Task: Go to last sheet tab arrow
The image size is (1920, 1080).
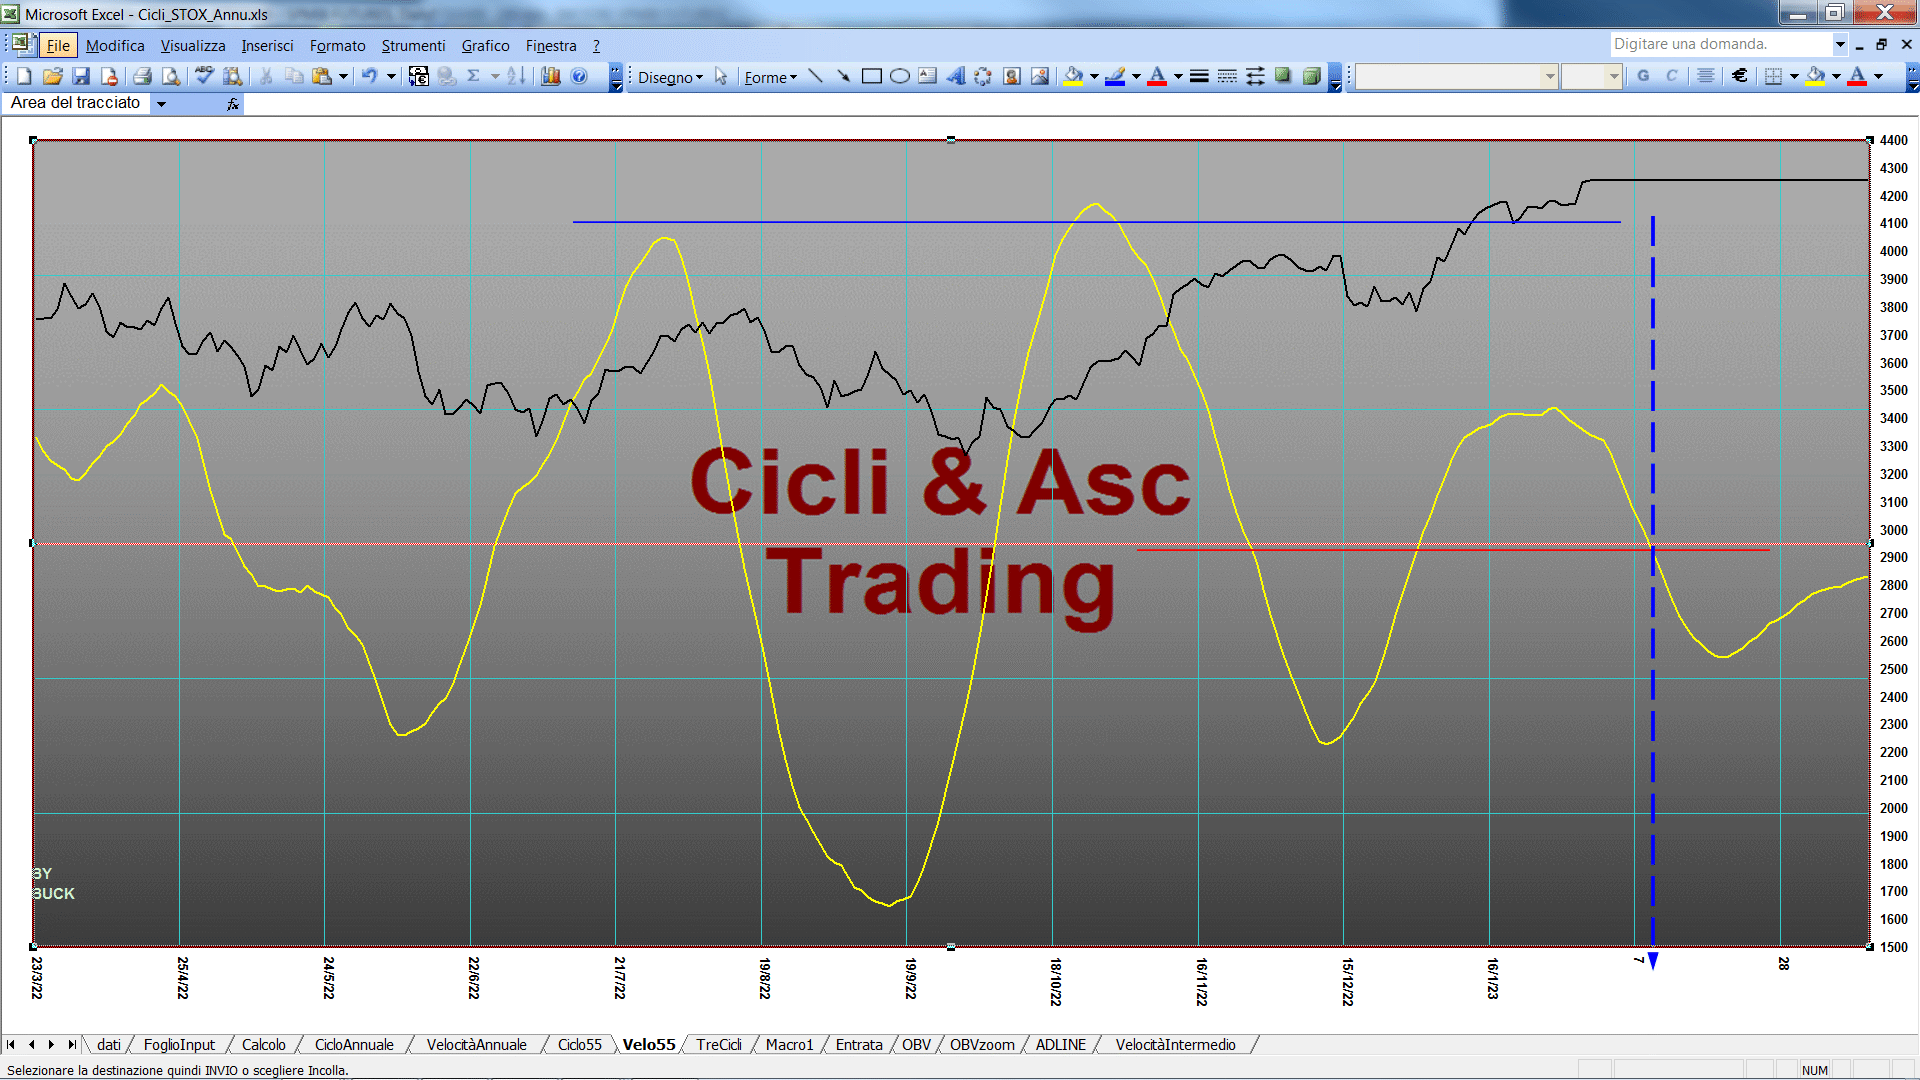Action: point(72,1045)
